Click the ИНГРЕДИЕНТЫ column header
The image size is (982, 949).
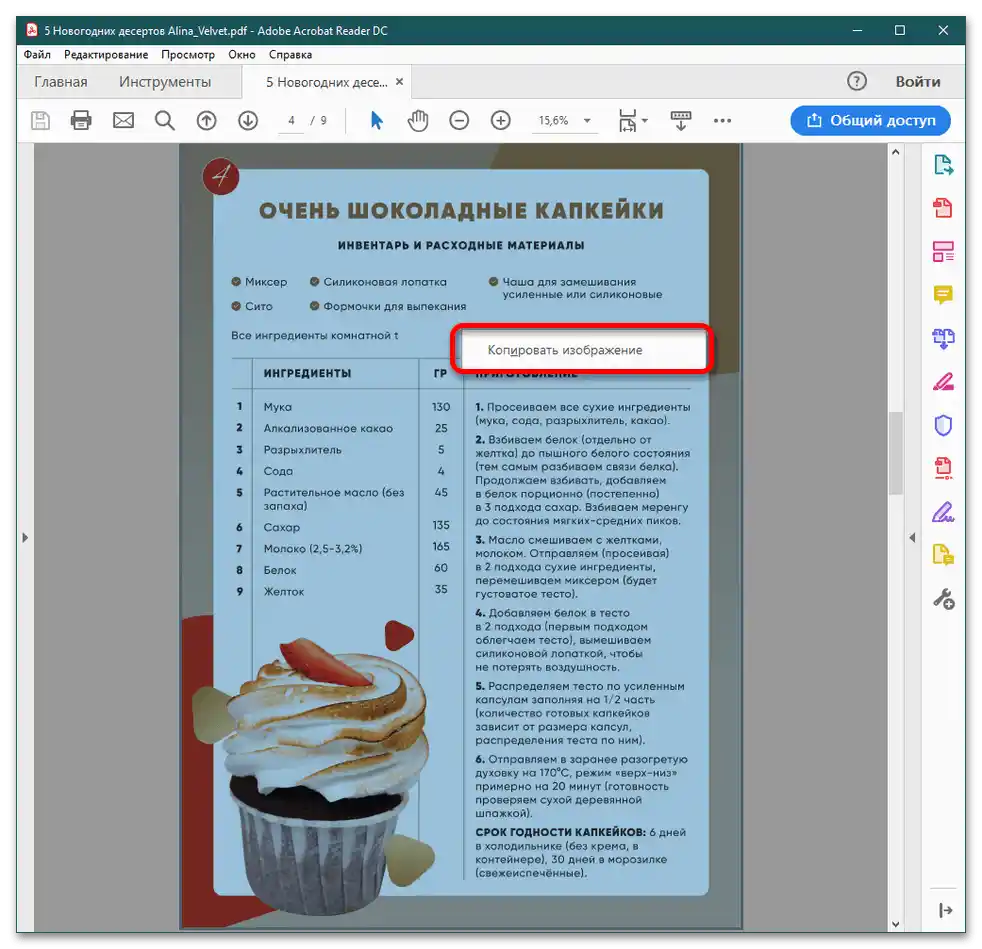(307, 373)
